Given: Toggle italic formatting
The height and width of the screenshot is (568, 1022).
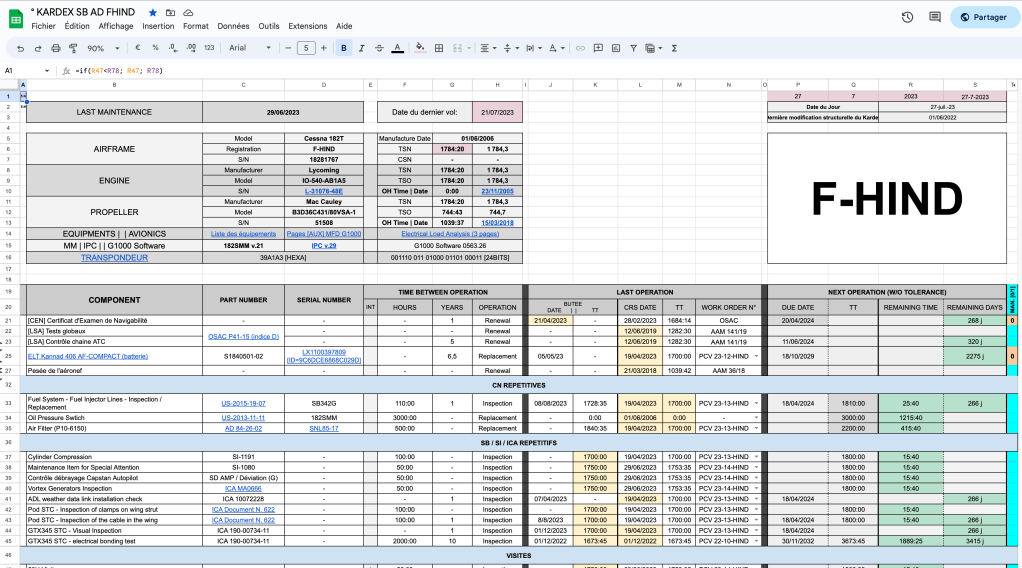Looking at the screenshot, I should point(361,47).
